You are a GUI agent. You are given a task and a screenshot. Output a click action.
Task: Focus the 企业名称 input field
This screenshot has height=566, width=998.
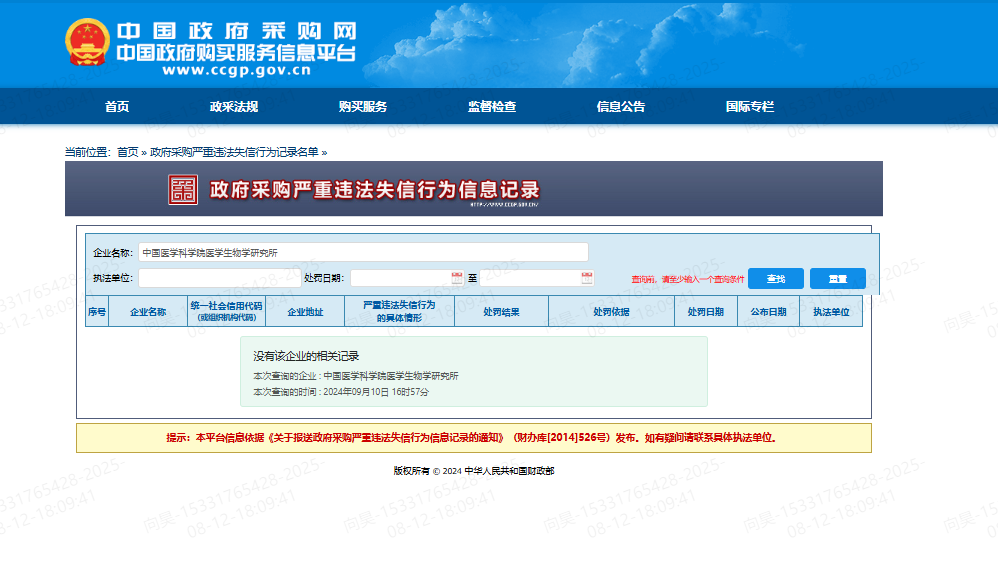click(x=363, y=252)
